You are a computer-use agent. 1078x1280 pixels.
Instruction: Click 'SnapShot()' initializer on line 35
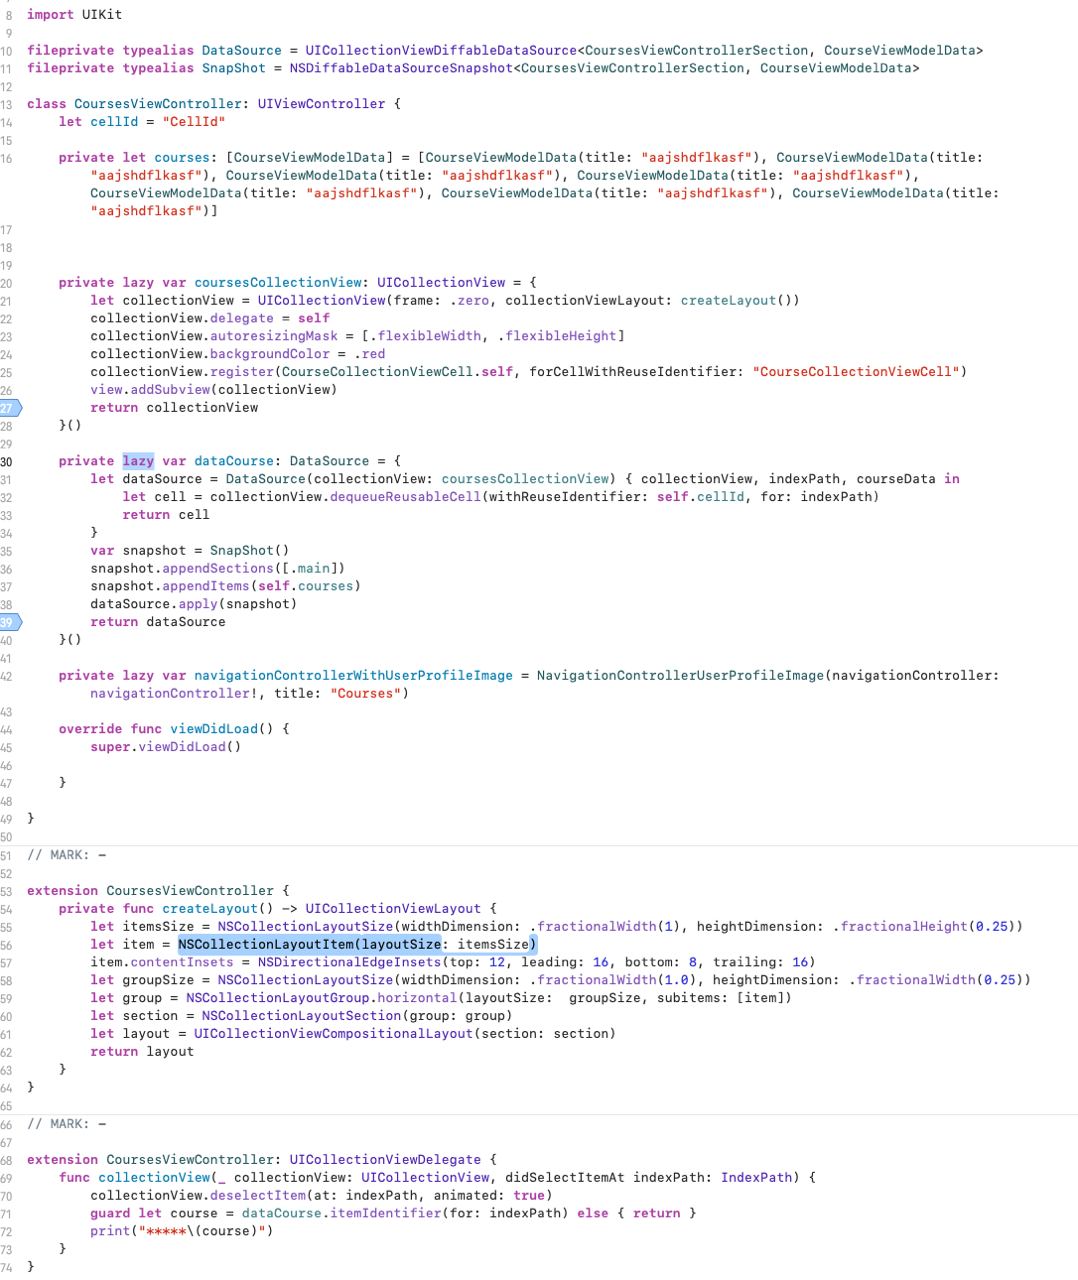(x=250, y=551)
